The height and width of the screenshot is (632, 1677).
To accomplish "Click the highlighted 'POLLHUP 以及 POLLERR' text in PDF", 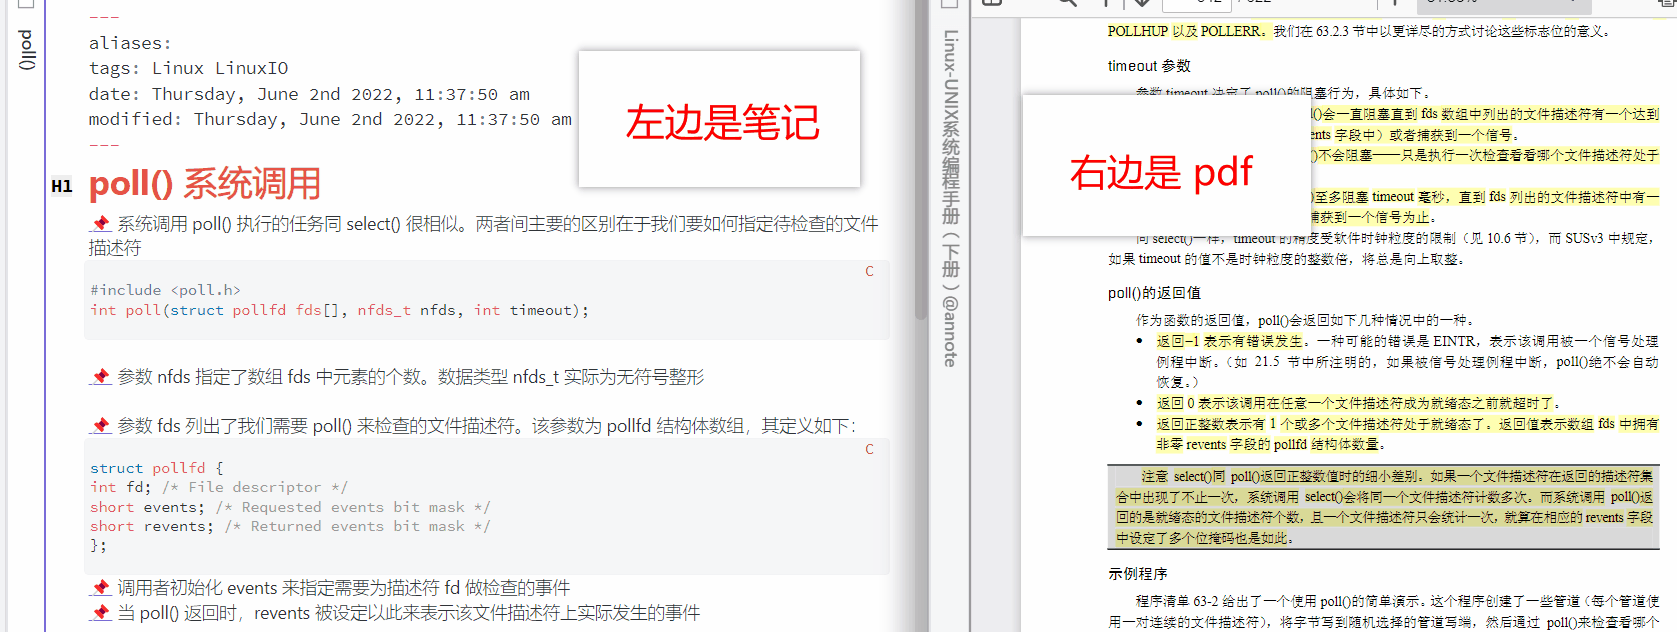I will pyautogui.click(x=1186, y=31).
